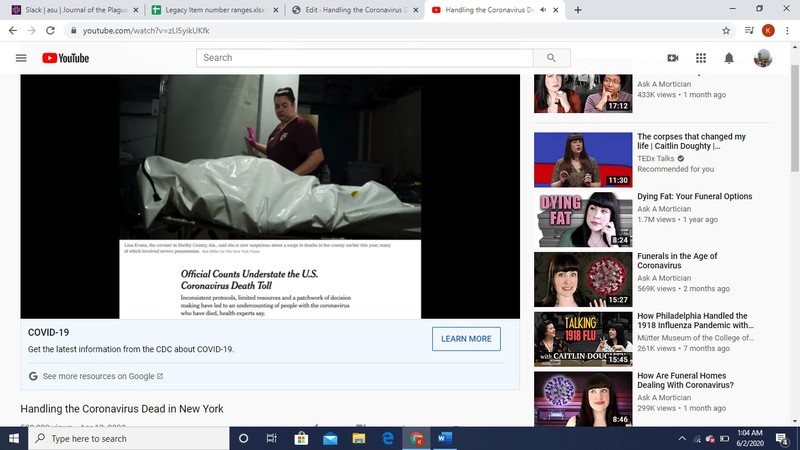The image size is (800, 450).
Task: Click the YouTube logo to go home
Action: coord(66,58)
